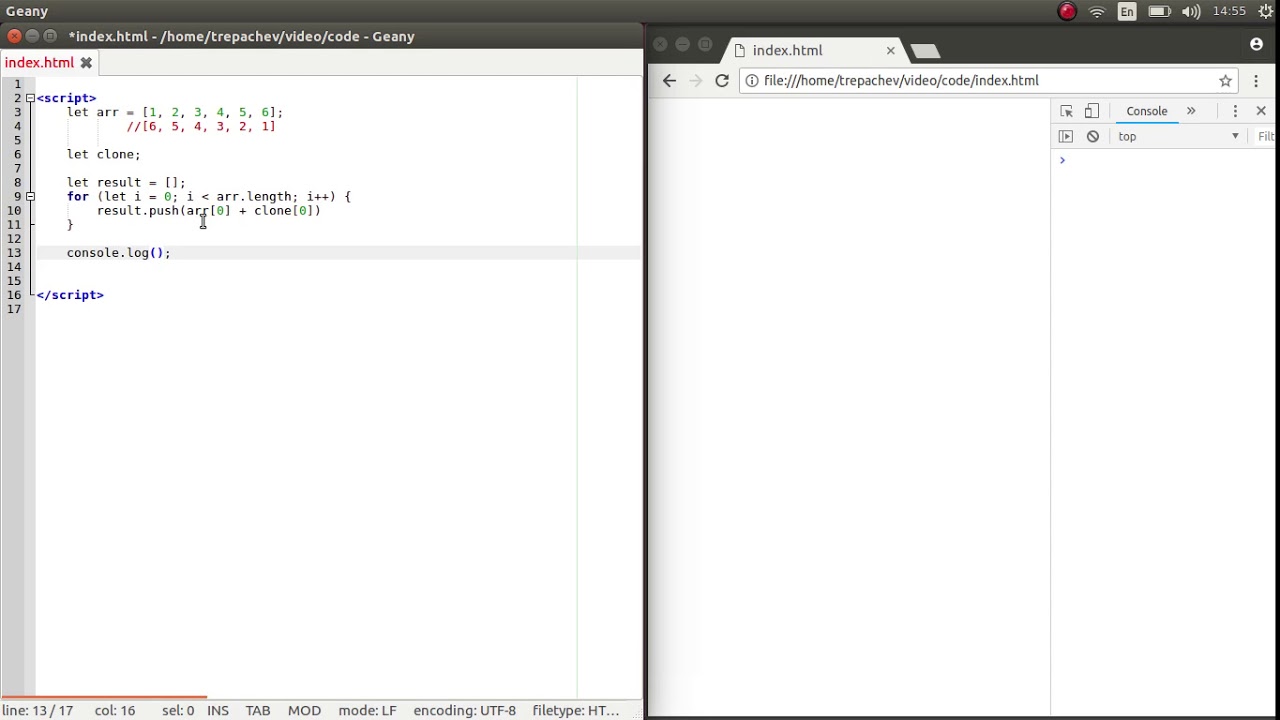The height and width of the screenshot is (720, 1280).
Task: Open the En keyboard layout indicator
Action: 1127,11
